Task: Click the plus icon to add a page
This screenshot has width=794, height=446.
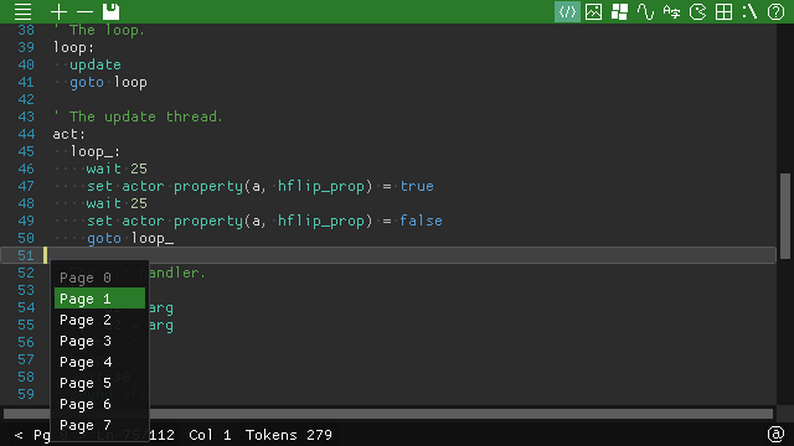Action: click(60, 12)
